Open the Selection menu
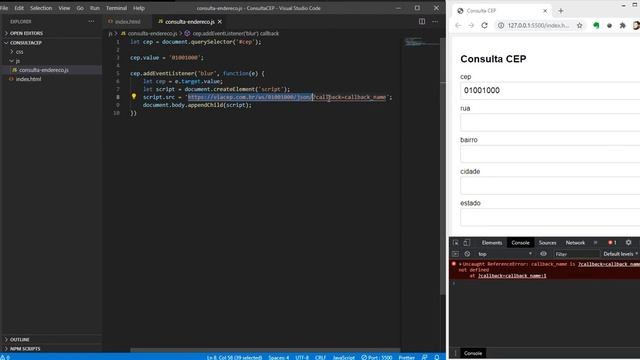This screenshot has height=360, width=640. 41,8
